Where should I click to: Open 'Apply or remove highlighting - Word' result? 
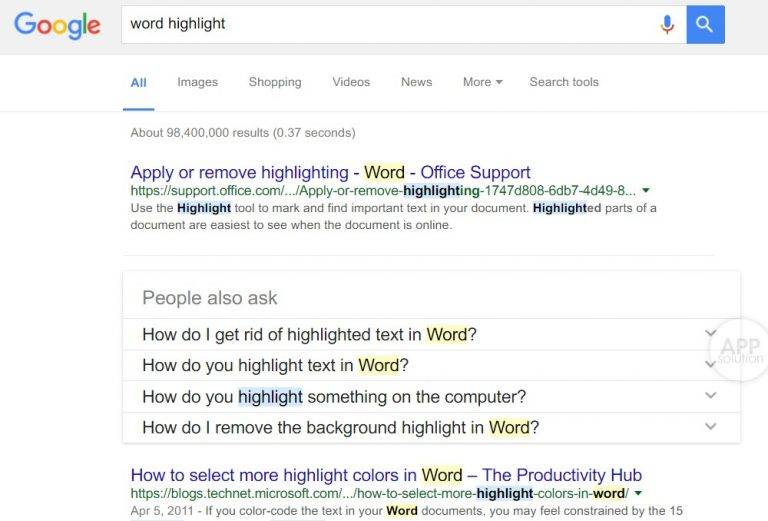tap(330, 172)
